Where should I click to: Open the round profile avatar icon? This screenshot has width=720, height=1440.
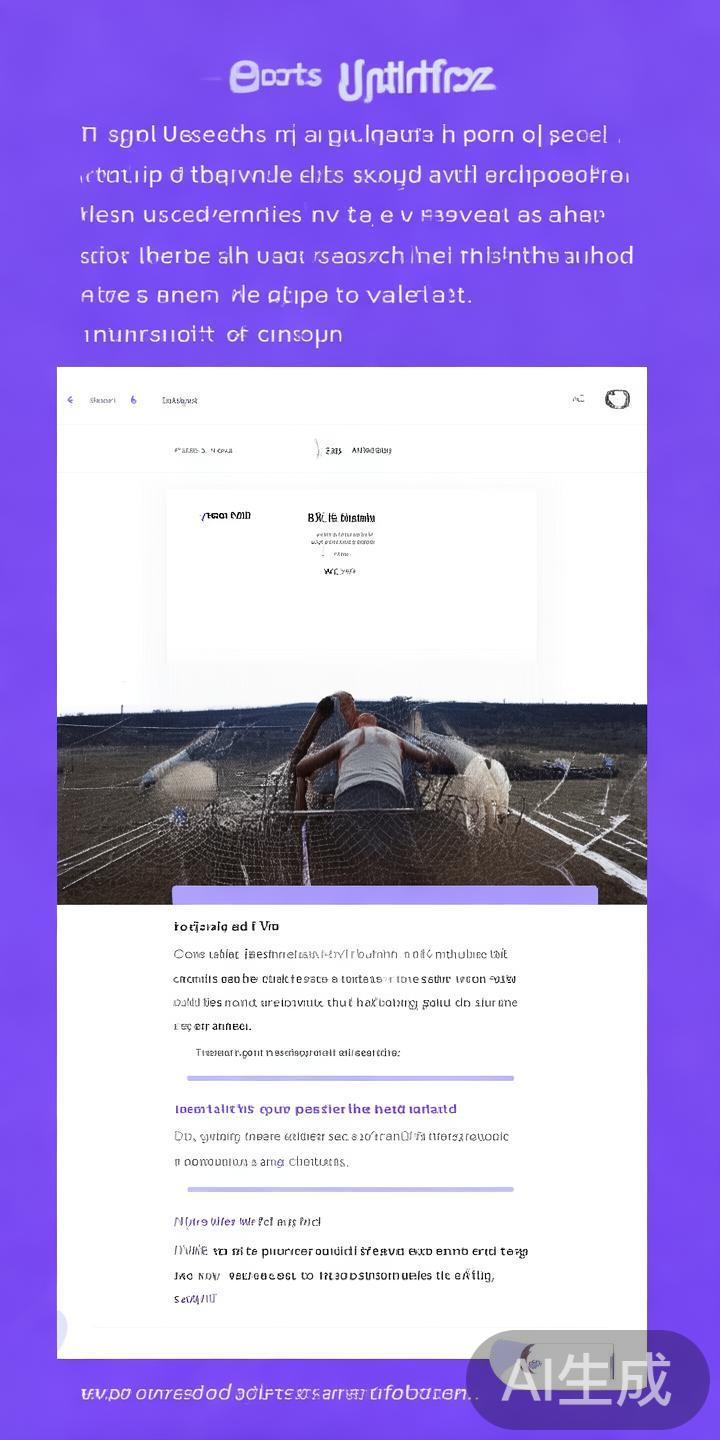[x=617, y=399]
